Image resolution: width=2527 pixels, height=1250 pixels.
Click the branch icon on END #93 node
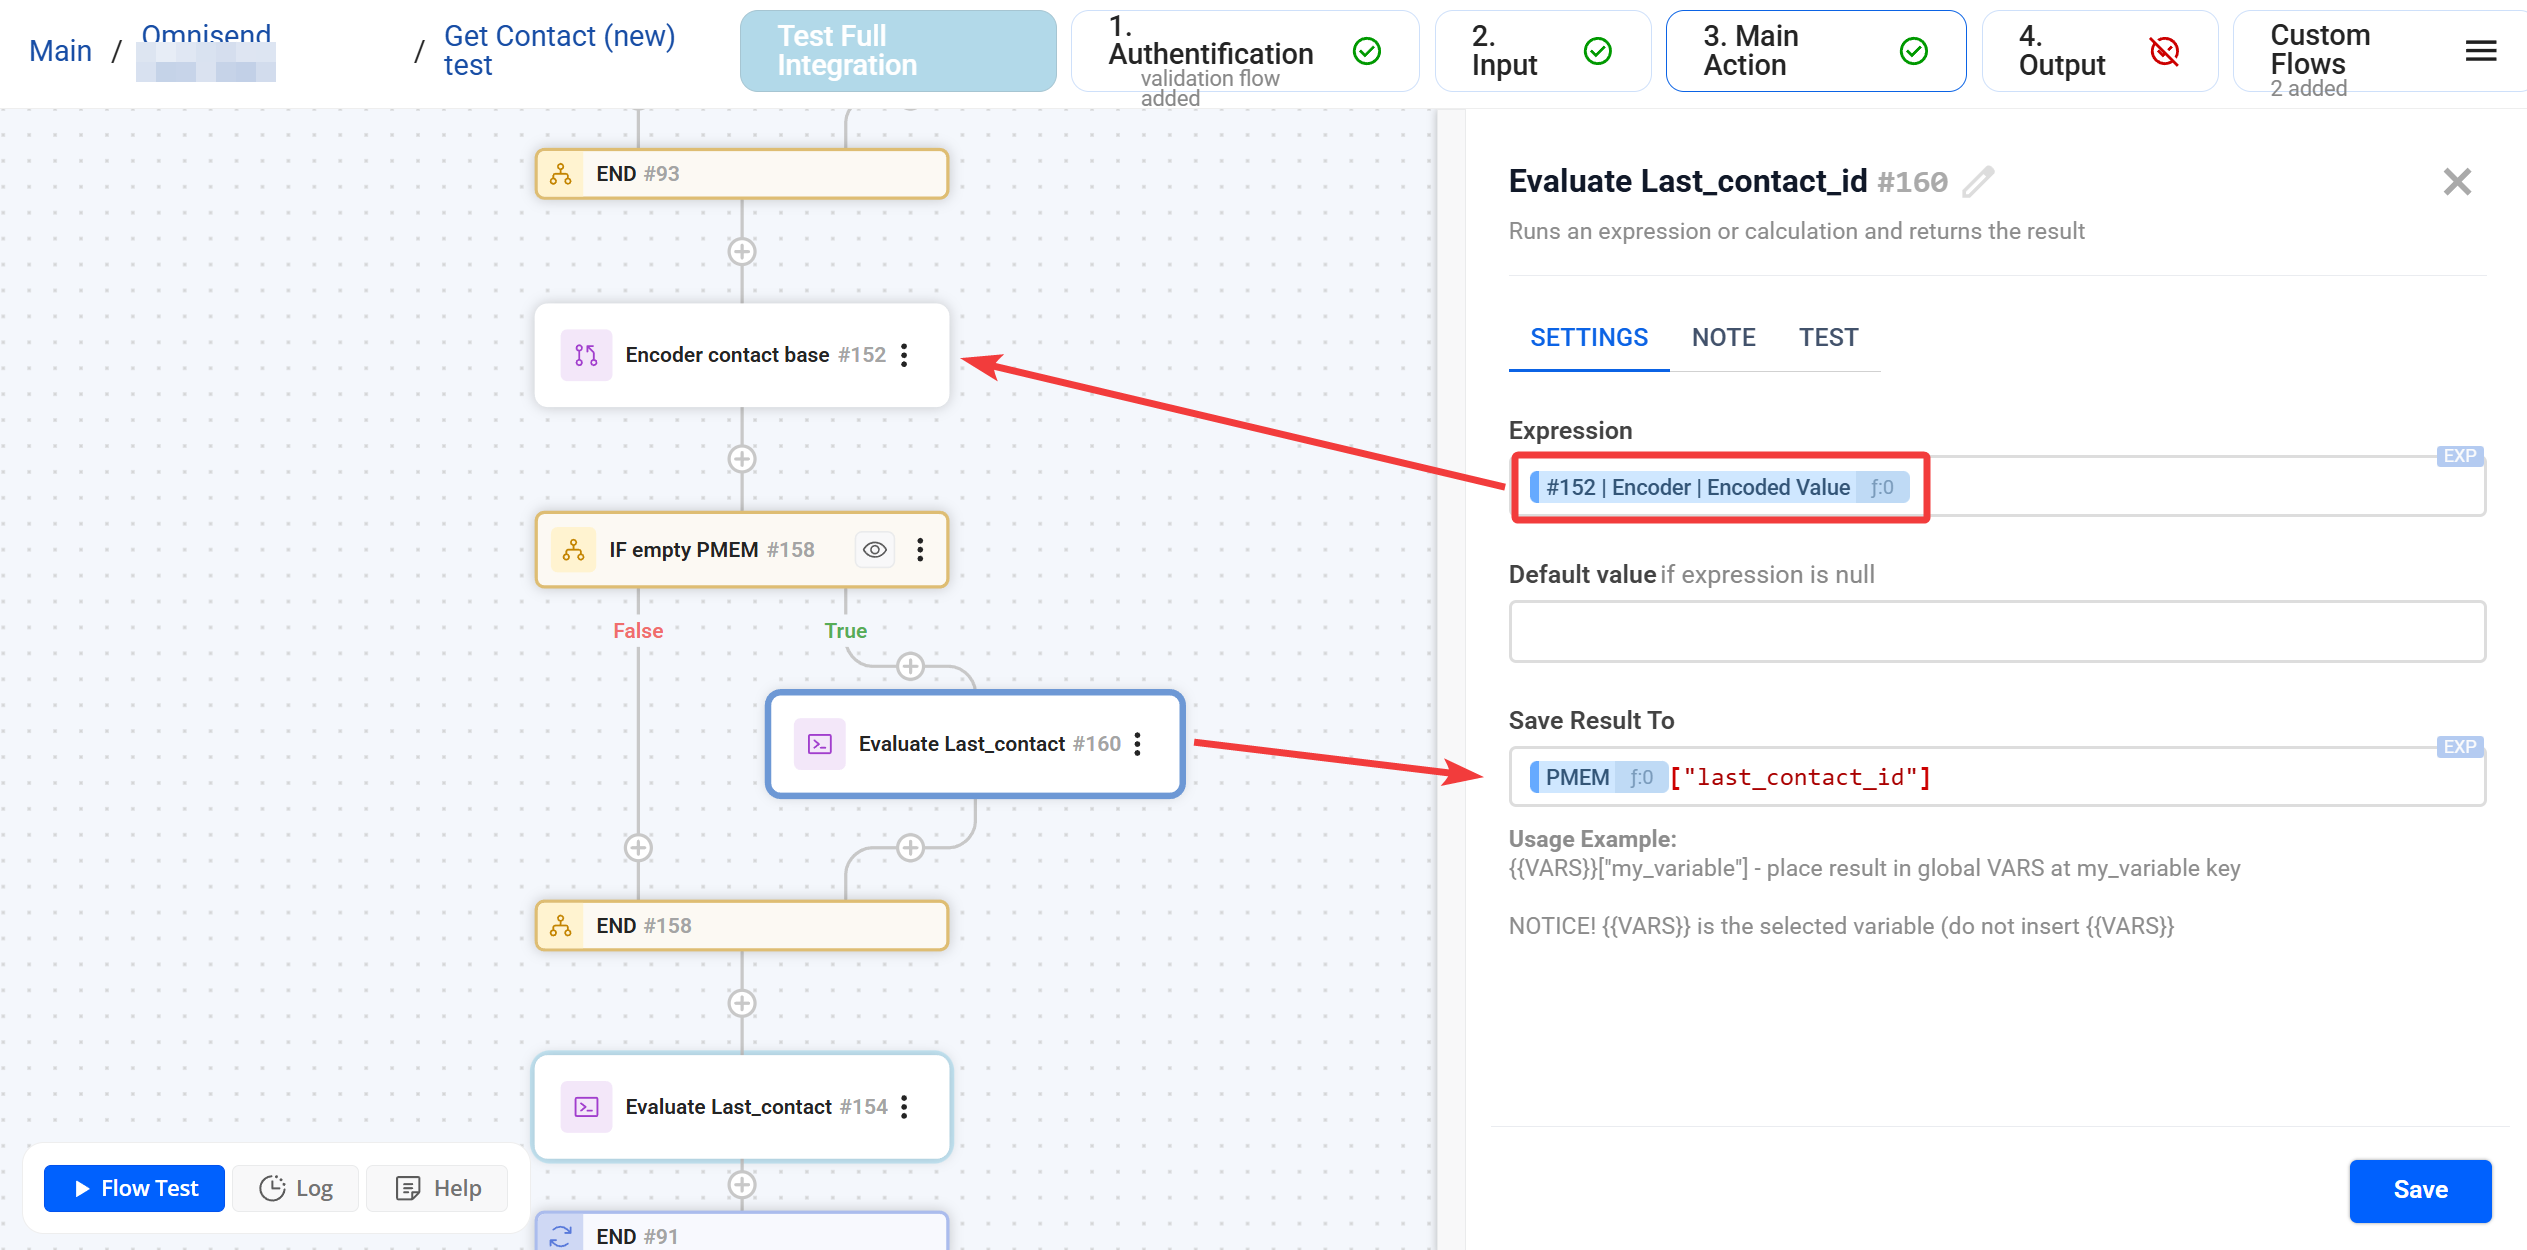pyautogui.click(x=563, y=173)
